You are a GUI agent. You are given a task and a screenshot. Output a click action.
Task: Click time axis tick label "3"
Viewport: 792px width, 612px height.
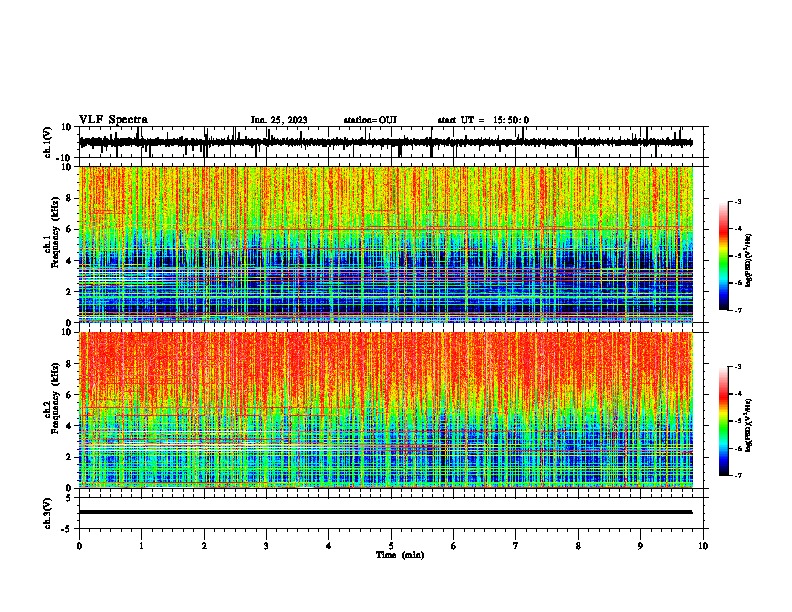[266, 546]
